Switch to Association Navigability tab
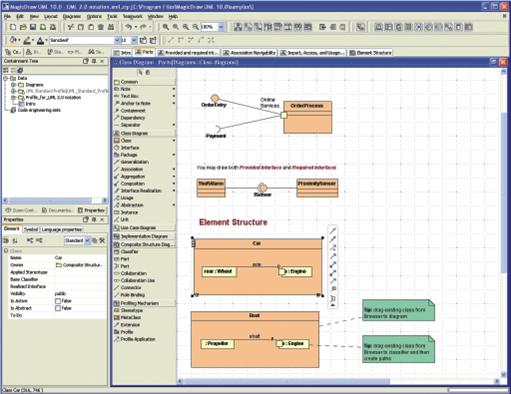The image size is (511, 394). (x=249, y=53)
